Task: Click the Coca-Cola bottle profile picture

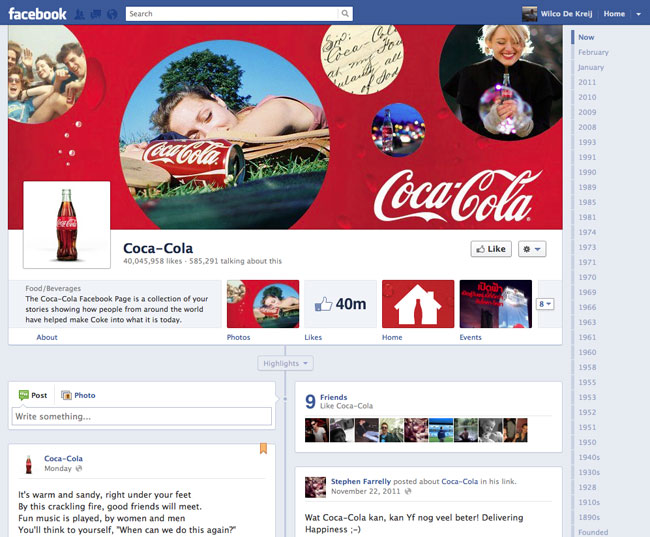Action: tap(66, 225)
